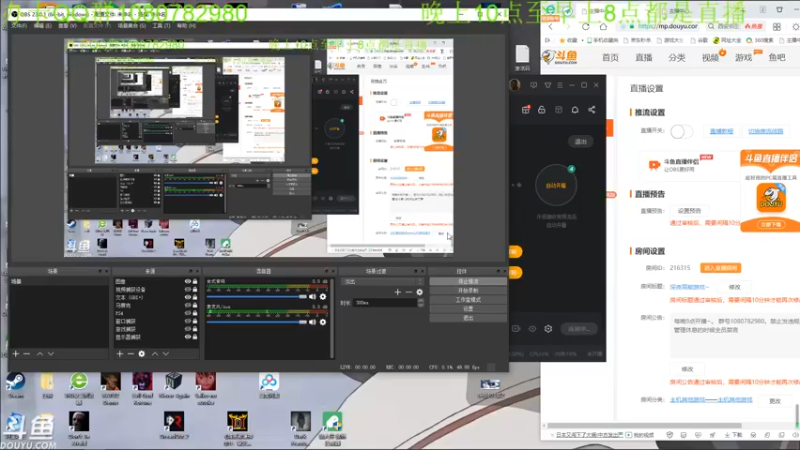Screen dimensions: 800x450
Task: Open desktop audio gear settings in the mixer
Action: click(322, 296)
